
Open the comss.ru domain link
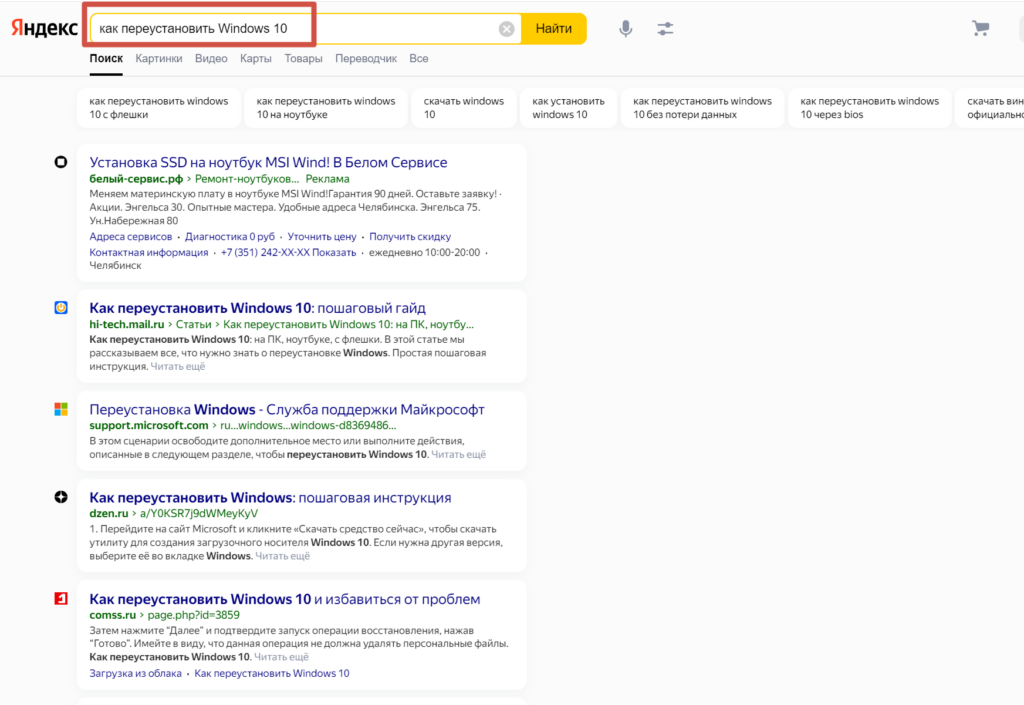click(x=112, y=615)
